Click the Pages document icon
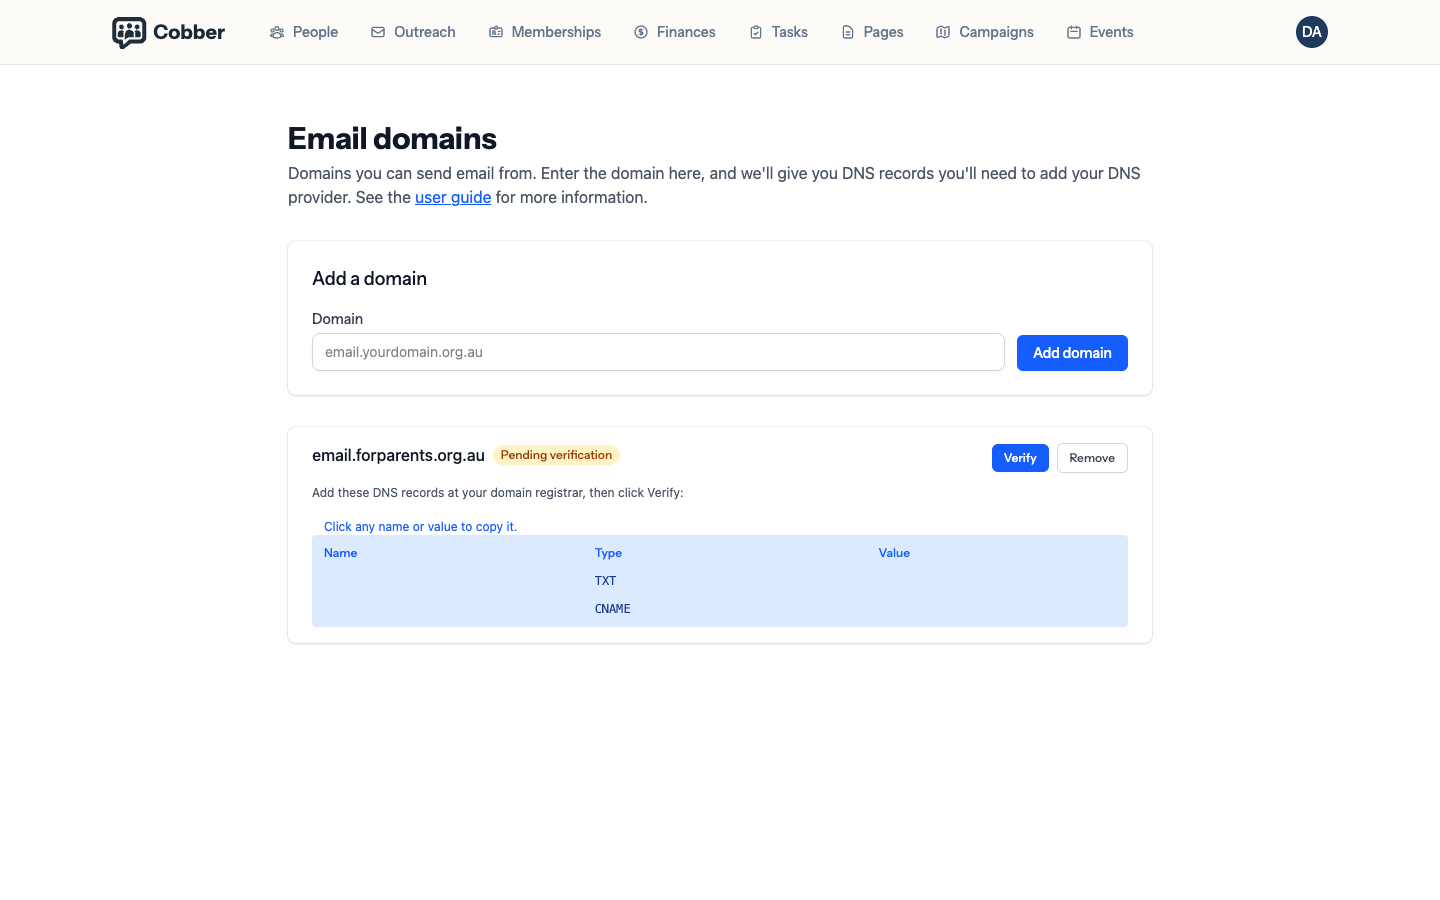The width and height of the screenshot is (1440, 900). tap(848, 32)
